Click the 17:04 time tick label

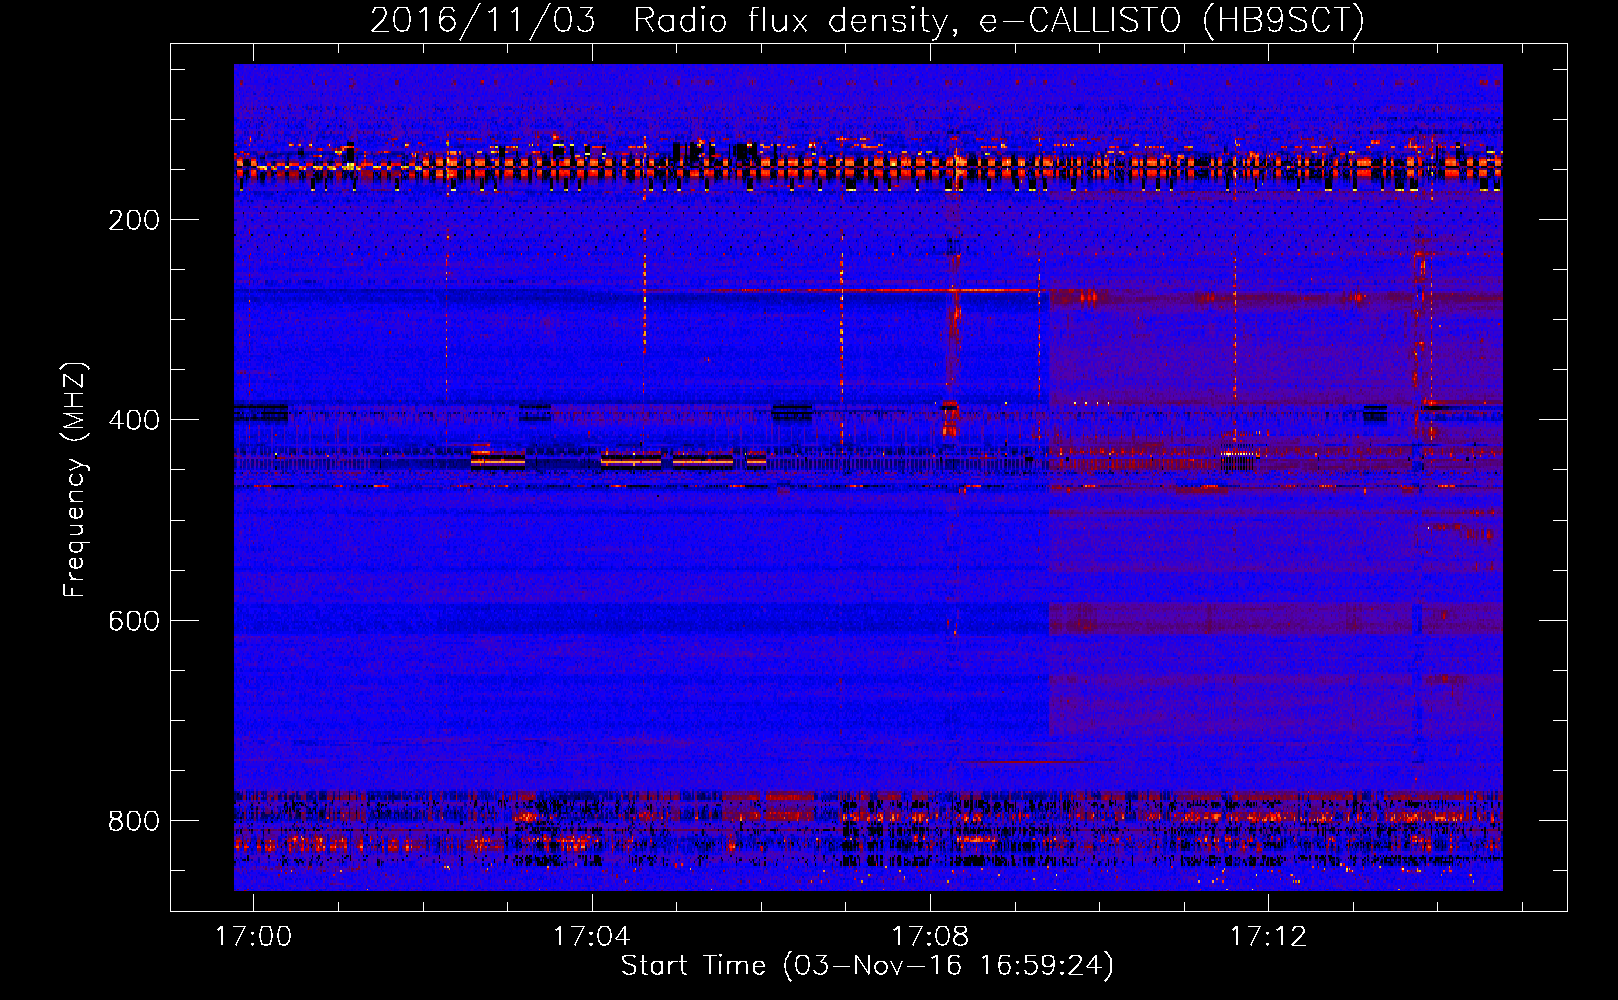point(592,936)
